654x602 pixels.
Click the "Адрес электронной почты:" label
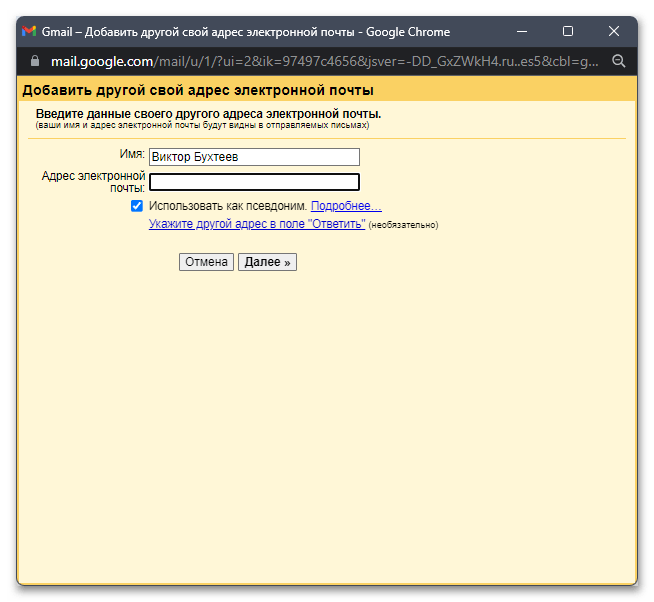[x=93, y=182]
